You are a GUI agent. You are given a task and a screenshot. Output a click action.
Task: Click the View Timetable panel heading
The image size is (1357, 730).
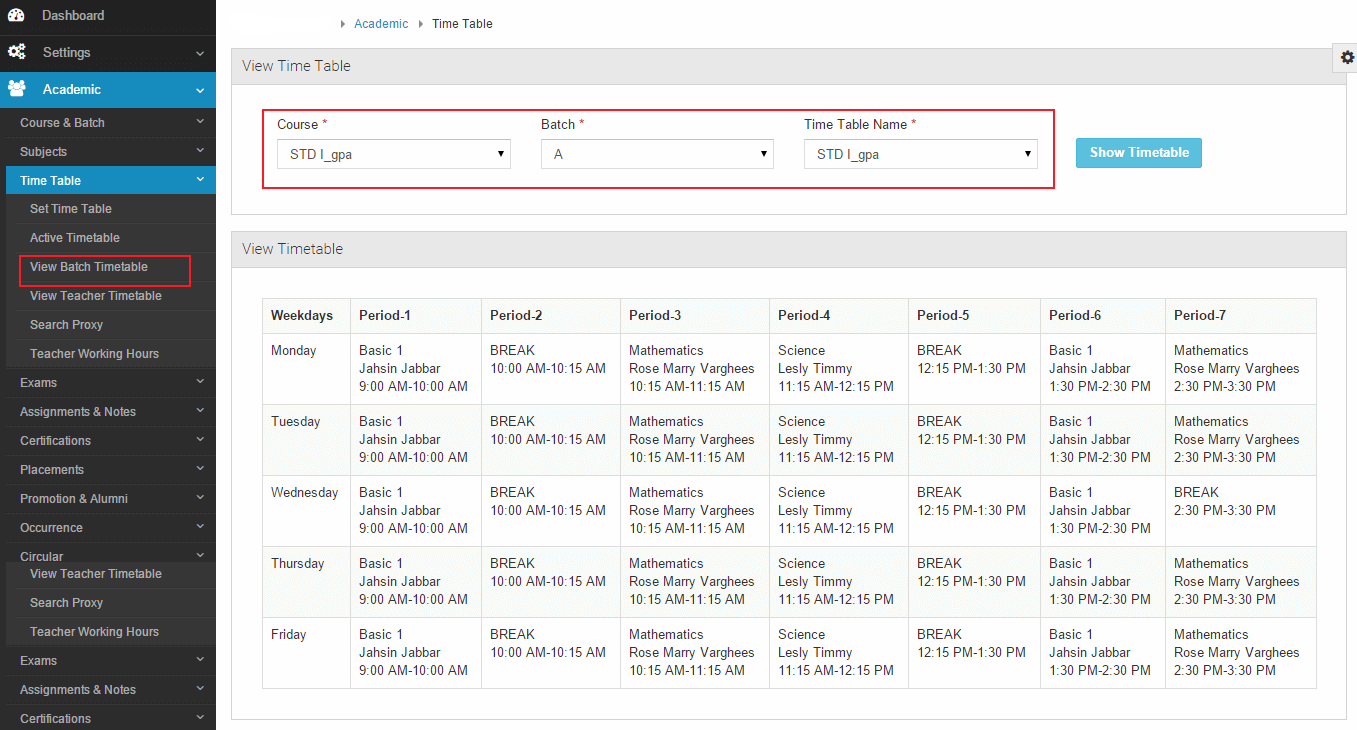coord(292,249)
